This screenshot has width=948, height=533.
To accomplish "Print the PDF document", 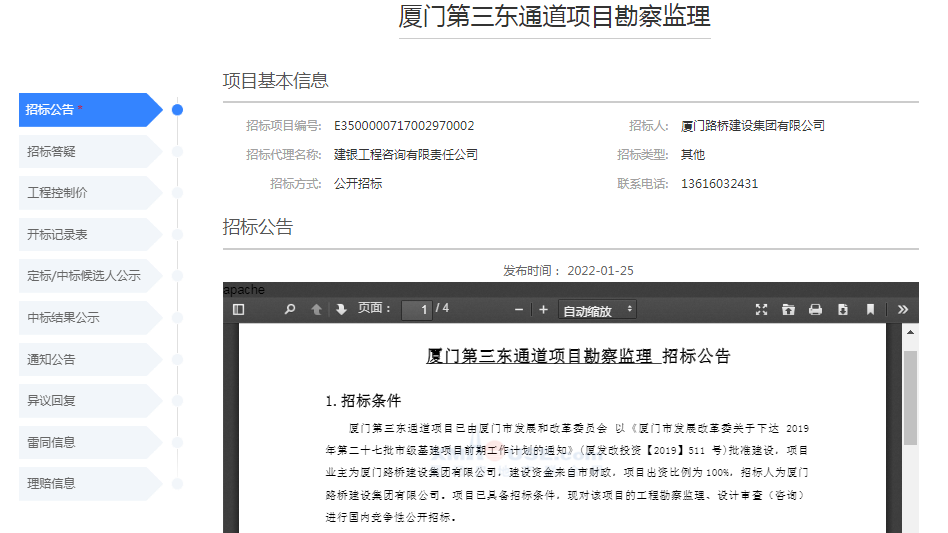I will click(x=815, y=310).
